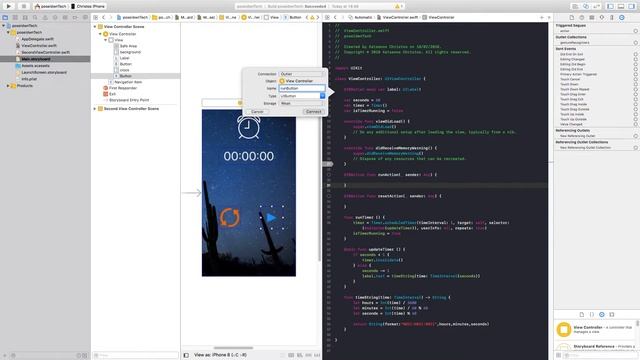Toggle the utilities panel visibility
This screenshot has width=640, height=360.
(631, 6)
